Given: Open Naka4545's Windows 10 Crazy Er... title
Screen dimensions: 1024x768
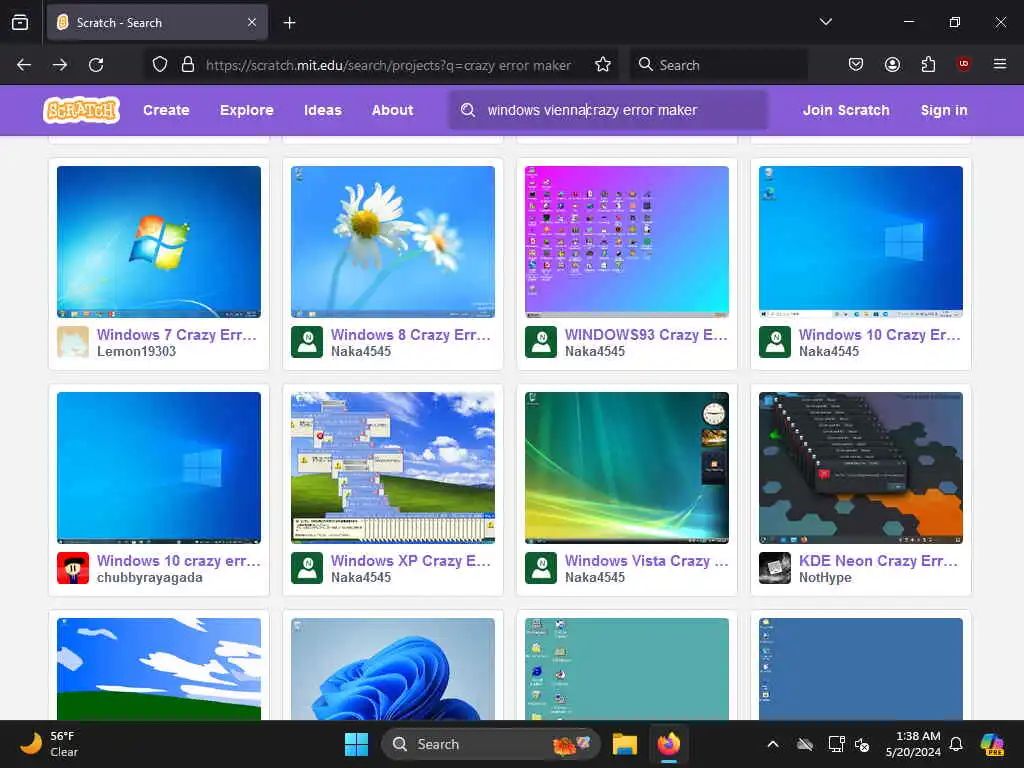Looking at the screenshot, I should [880, 335].
